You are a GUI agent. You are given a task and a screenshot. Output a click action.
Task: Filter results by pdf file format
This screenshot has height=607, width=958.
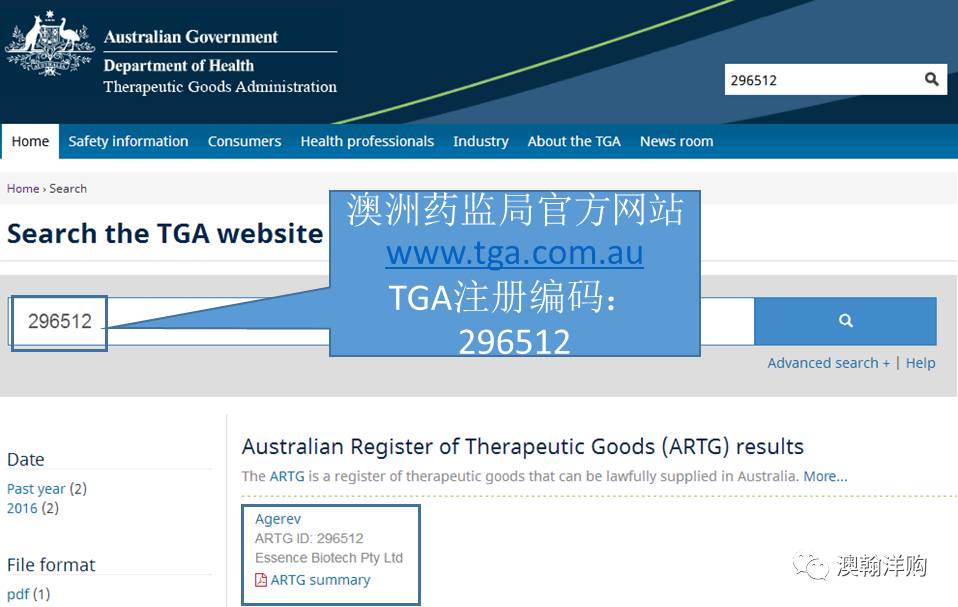18,594
